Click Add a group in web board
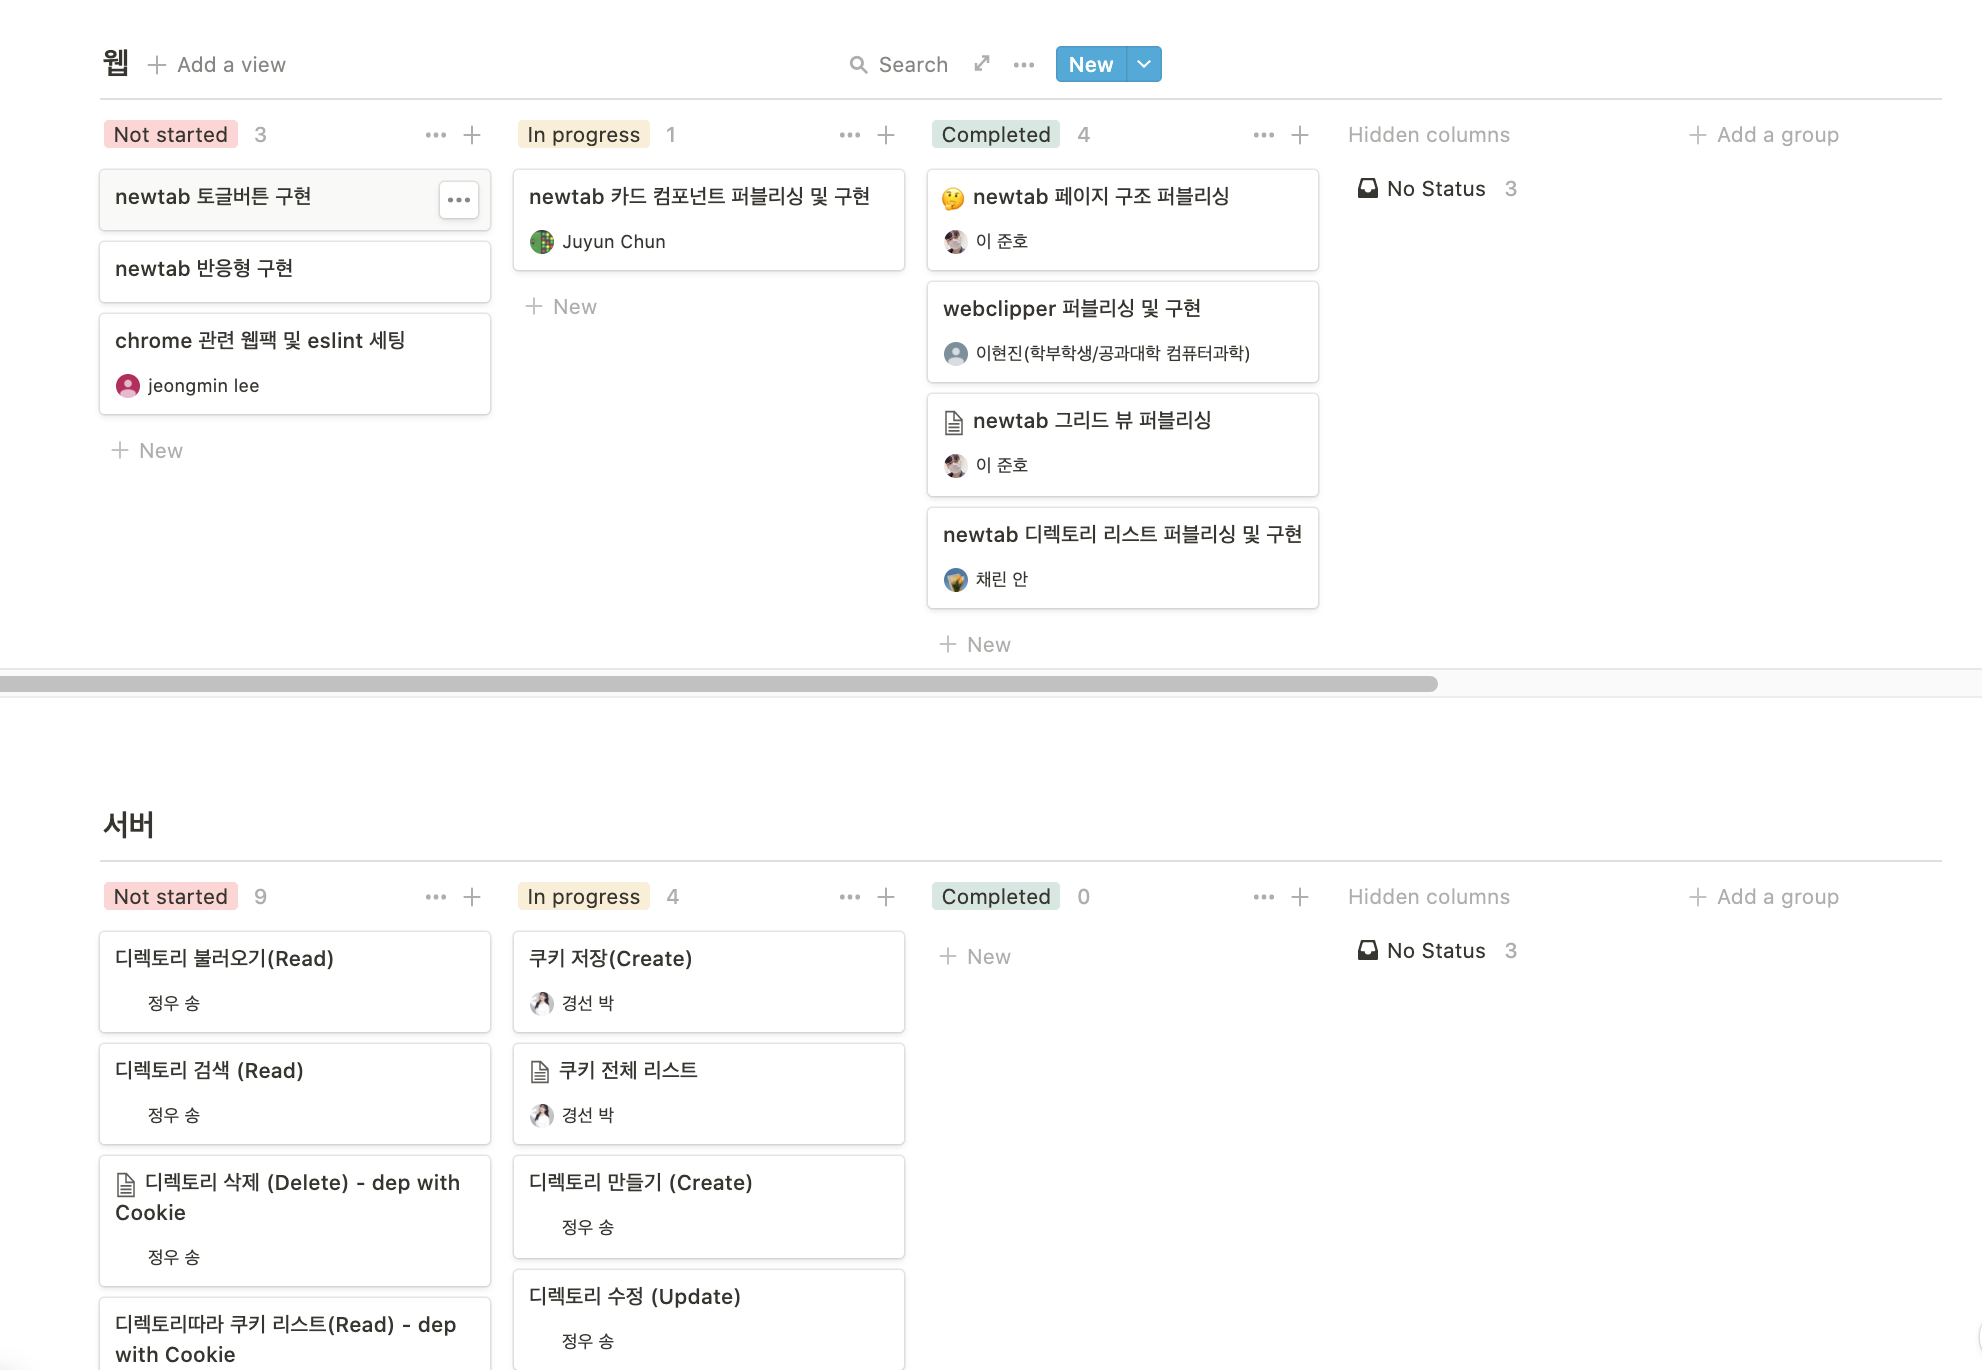The image size is (1982, 1370). (1764, 135)
